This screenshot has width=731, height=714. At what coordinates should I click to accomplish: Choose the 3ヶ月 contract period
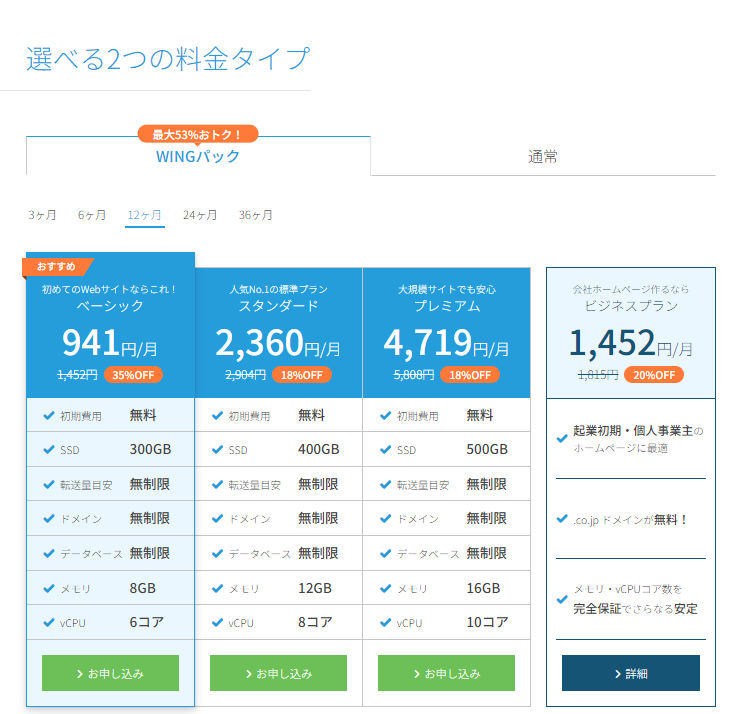pos(42,215)
